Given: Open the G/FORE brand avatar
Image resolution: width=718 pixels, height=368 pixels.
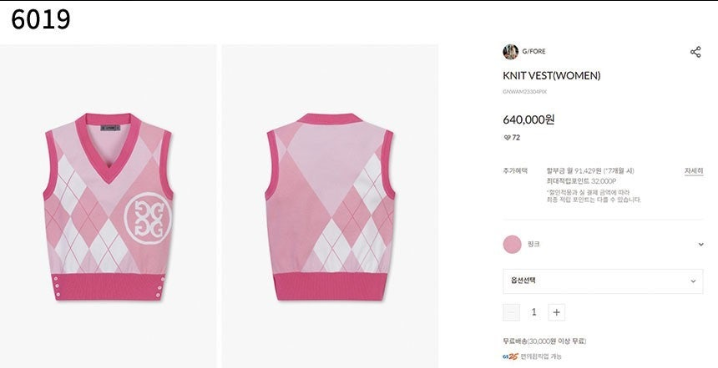Looking at the screenshot, I should [510, 52].
